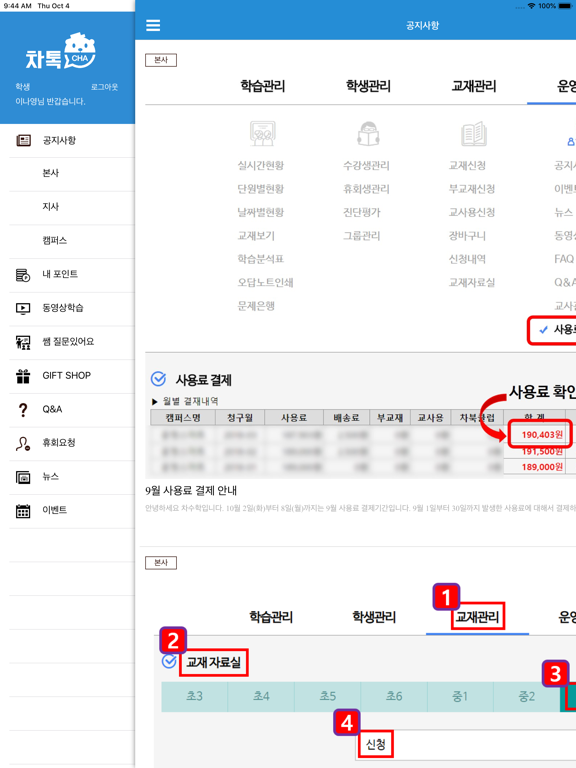Open the 학습분석표 link
Viewport: 576px width, 768px height.
coord(261,259)
